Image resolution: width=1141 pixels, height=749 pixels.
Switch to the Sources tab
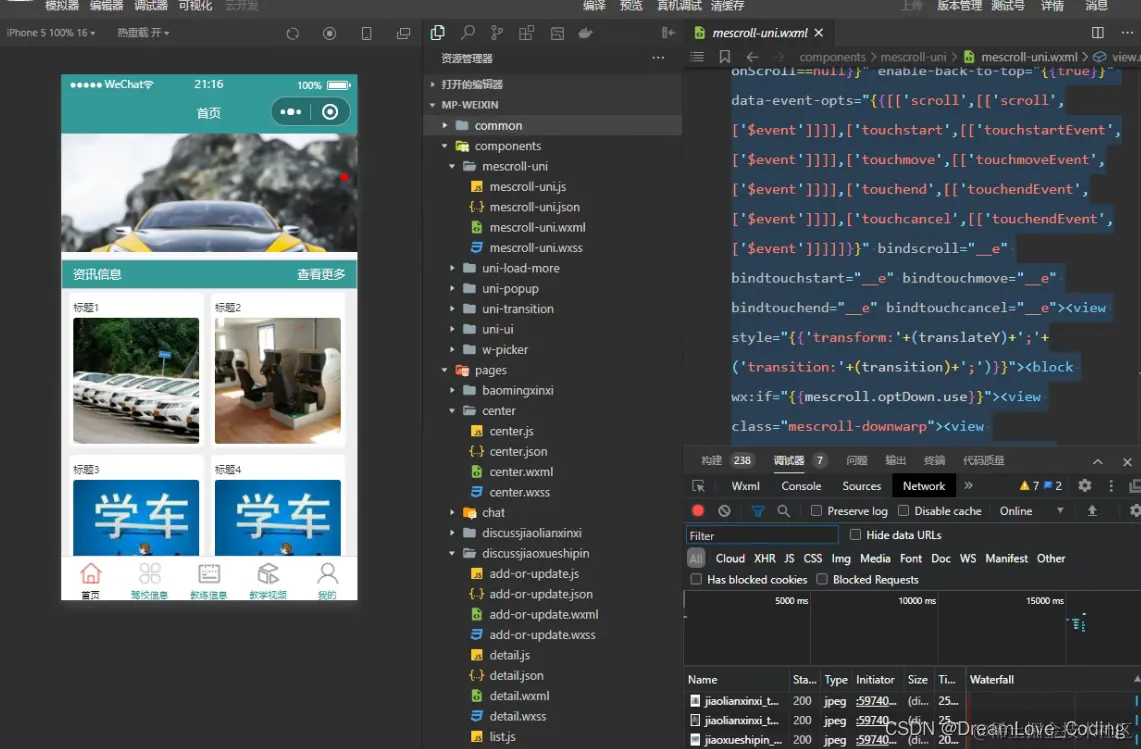click(862, 486)
